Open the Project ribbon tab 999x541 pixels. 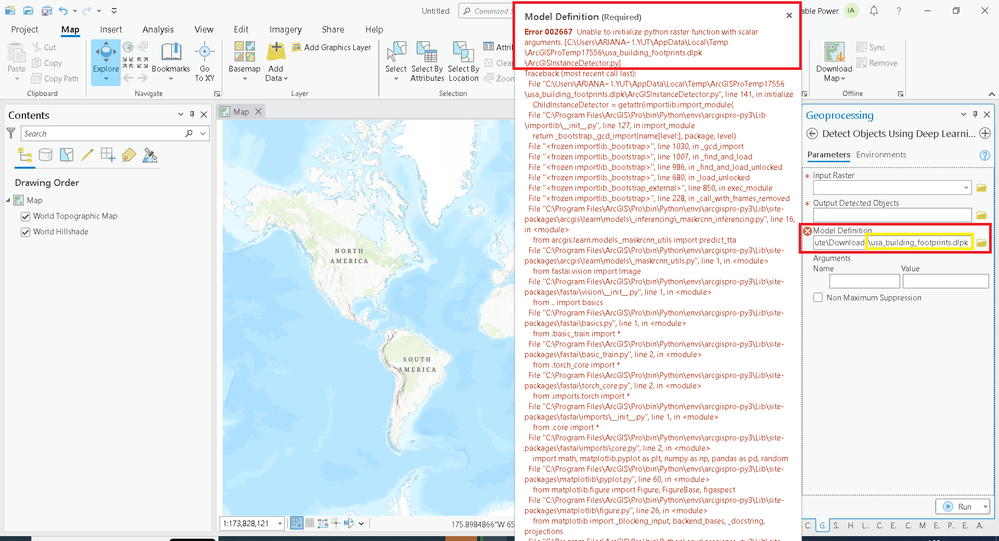(x=25, y=29)
